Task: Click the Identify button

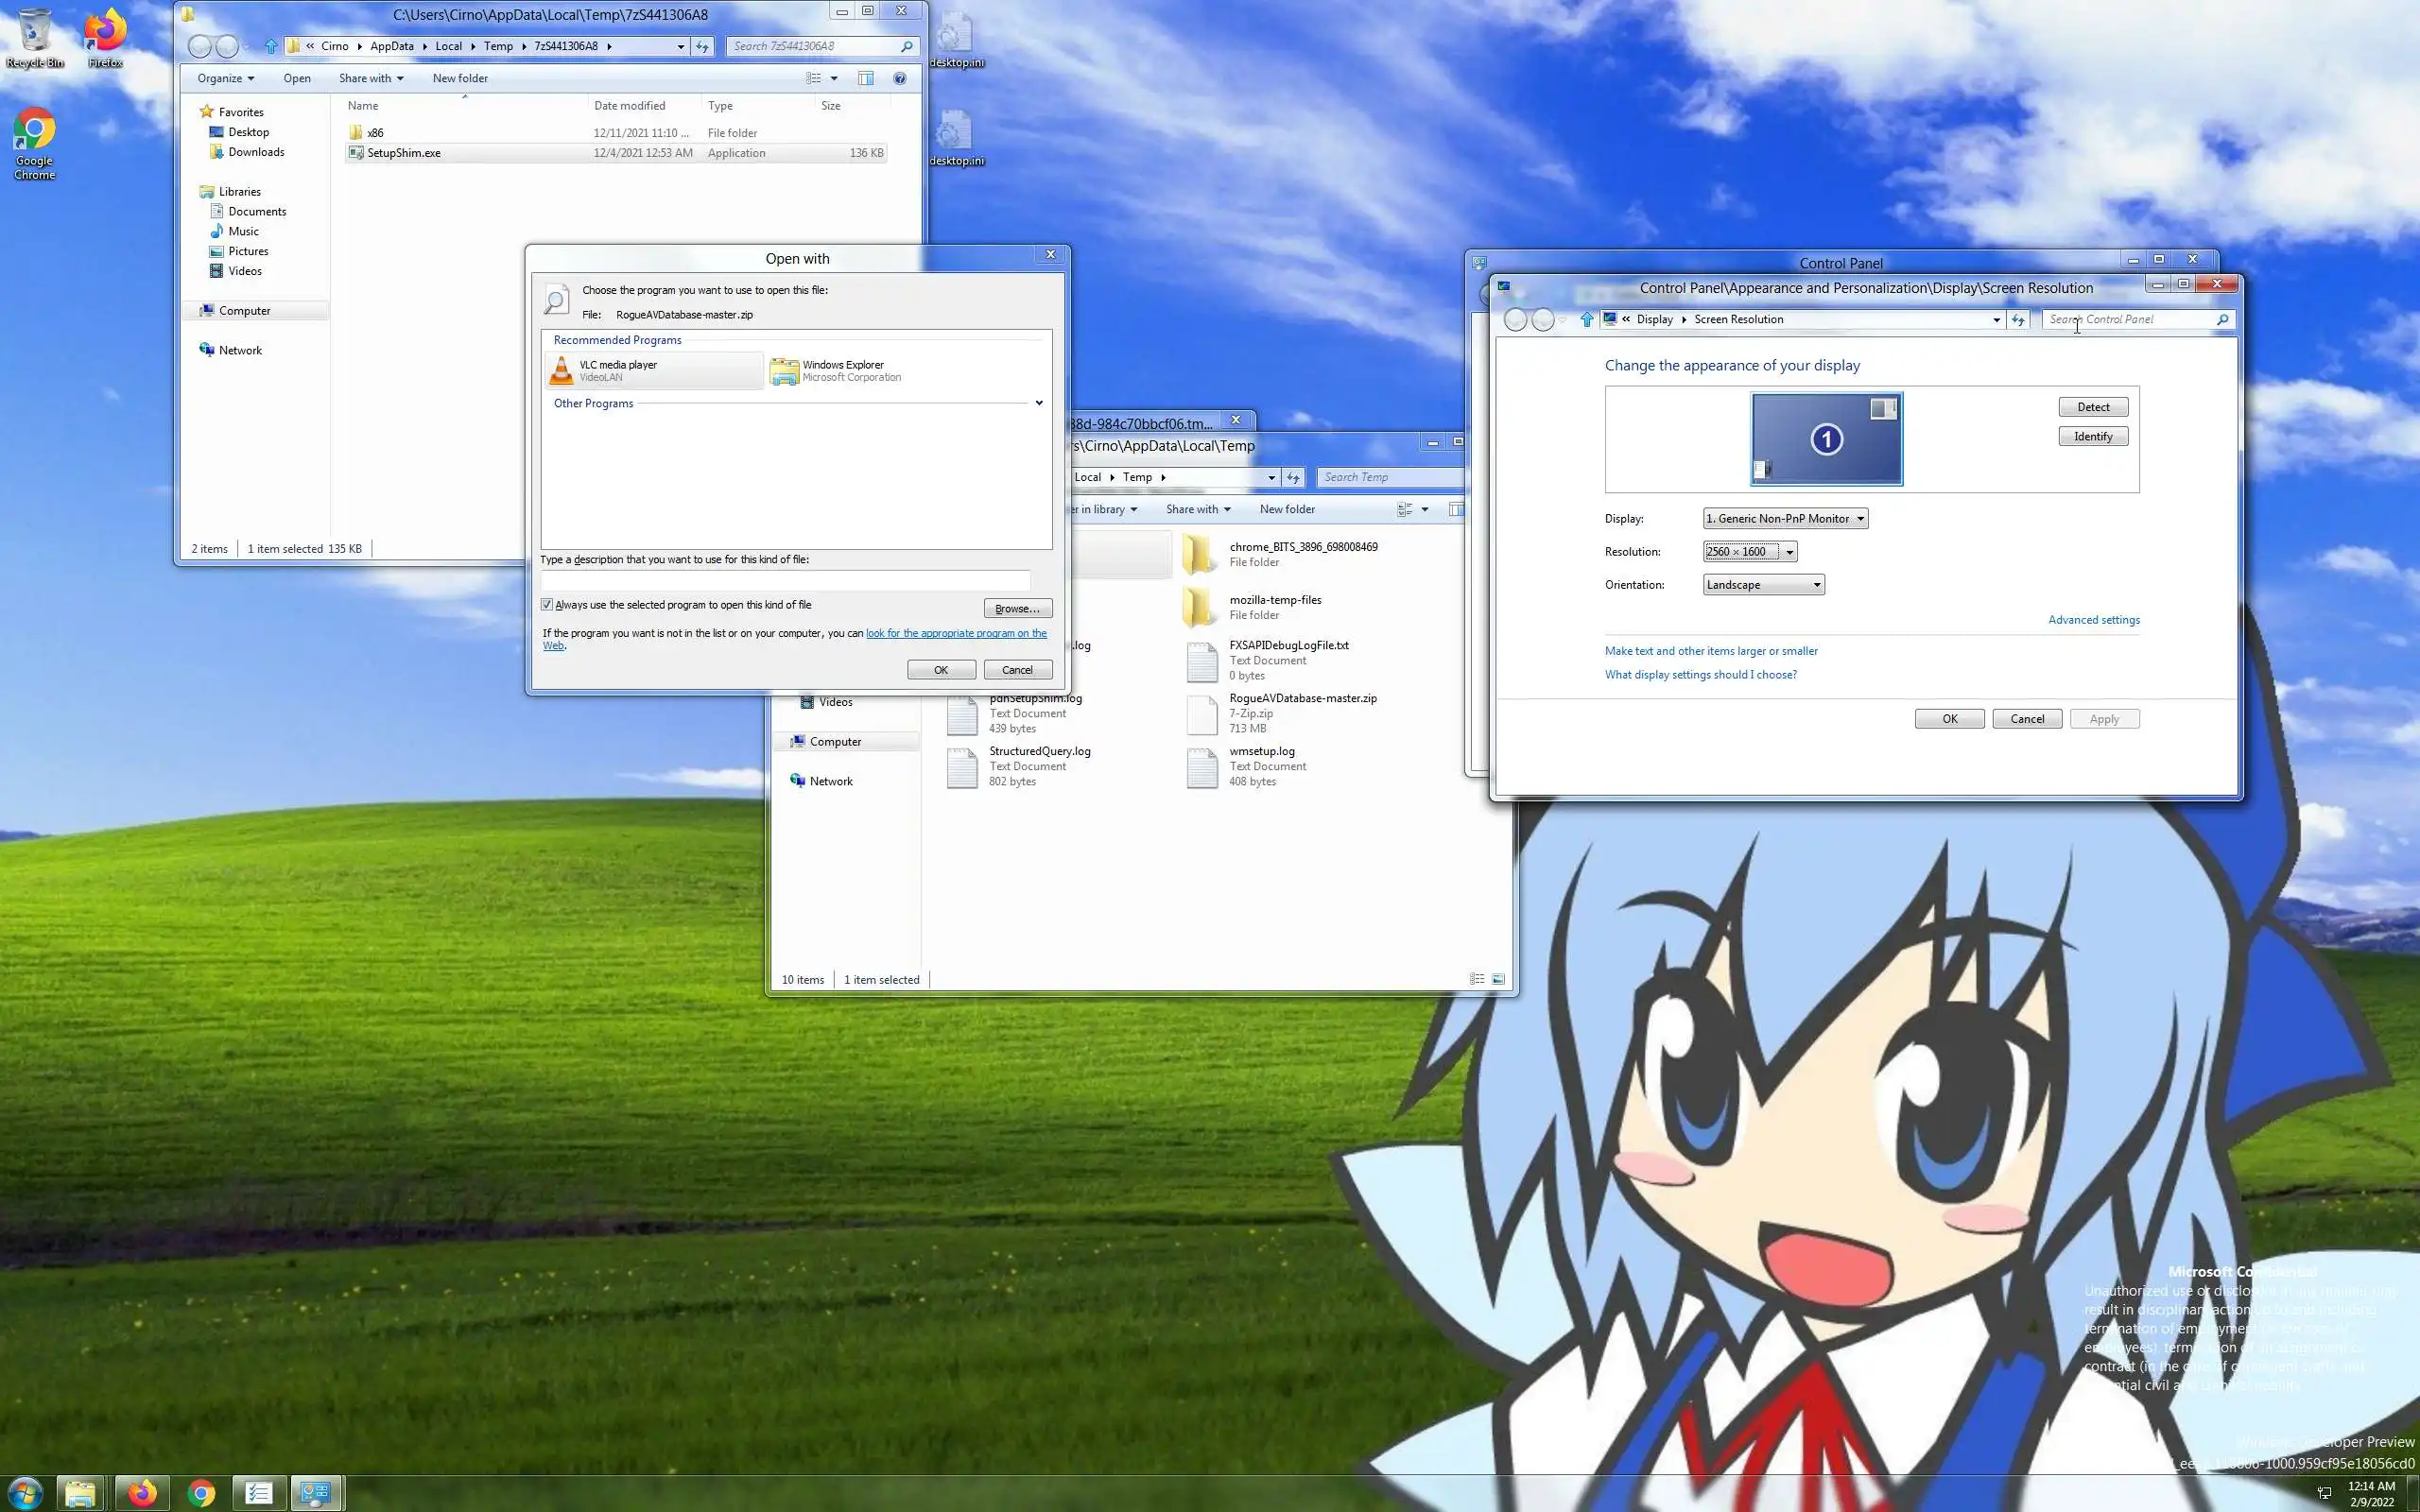Action: (x=2092, y=436)
